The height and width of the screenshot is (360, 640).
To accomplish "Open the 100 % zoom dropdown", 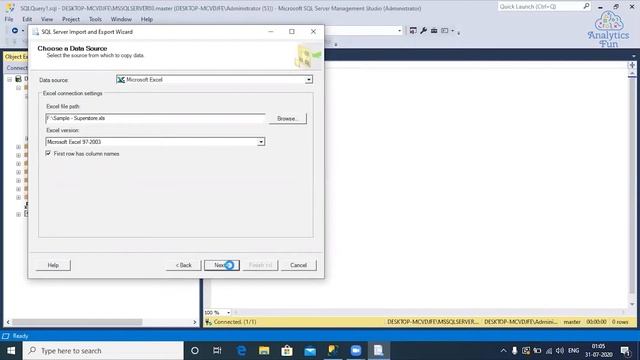I will tap(228, 313).
